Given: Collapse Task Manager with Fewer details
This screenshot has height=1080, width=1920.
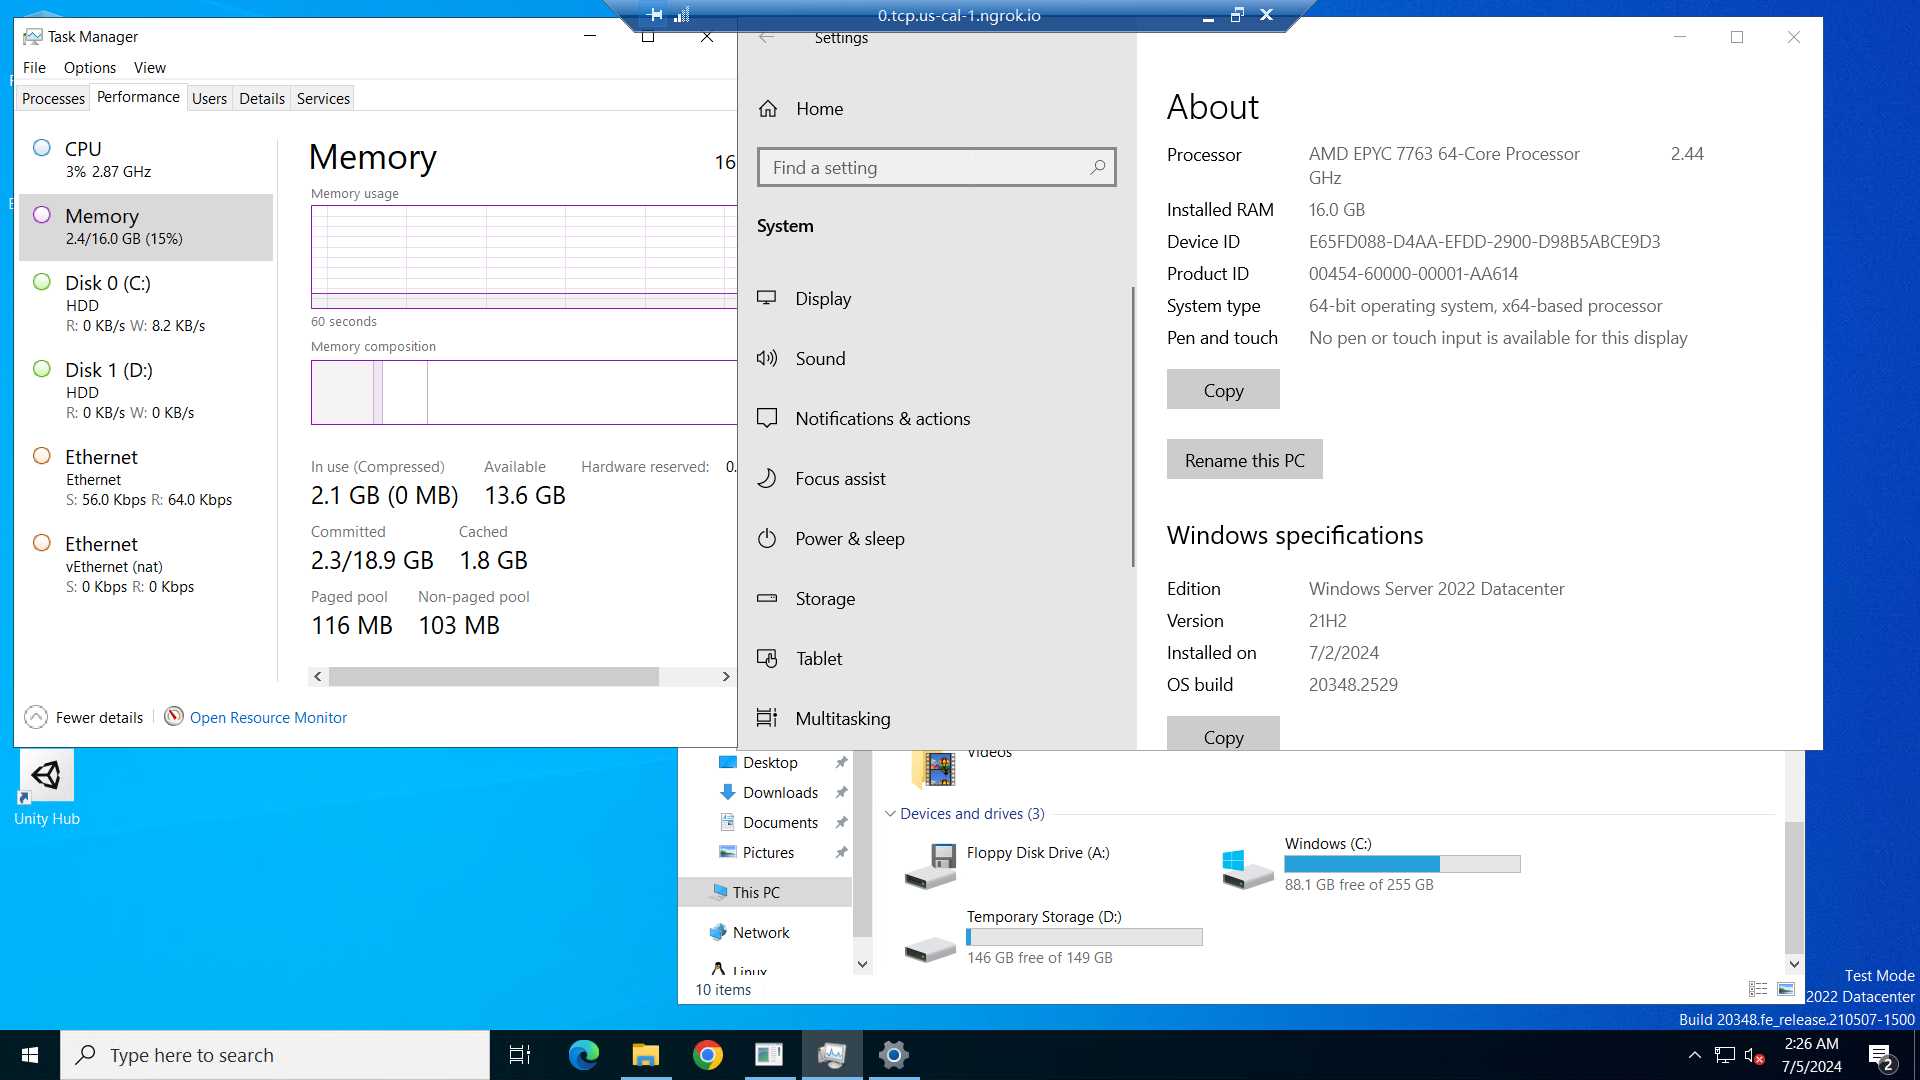Looking at the screenshot, I should point(84,717).
